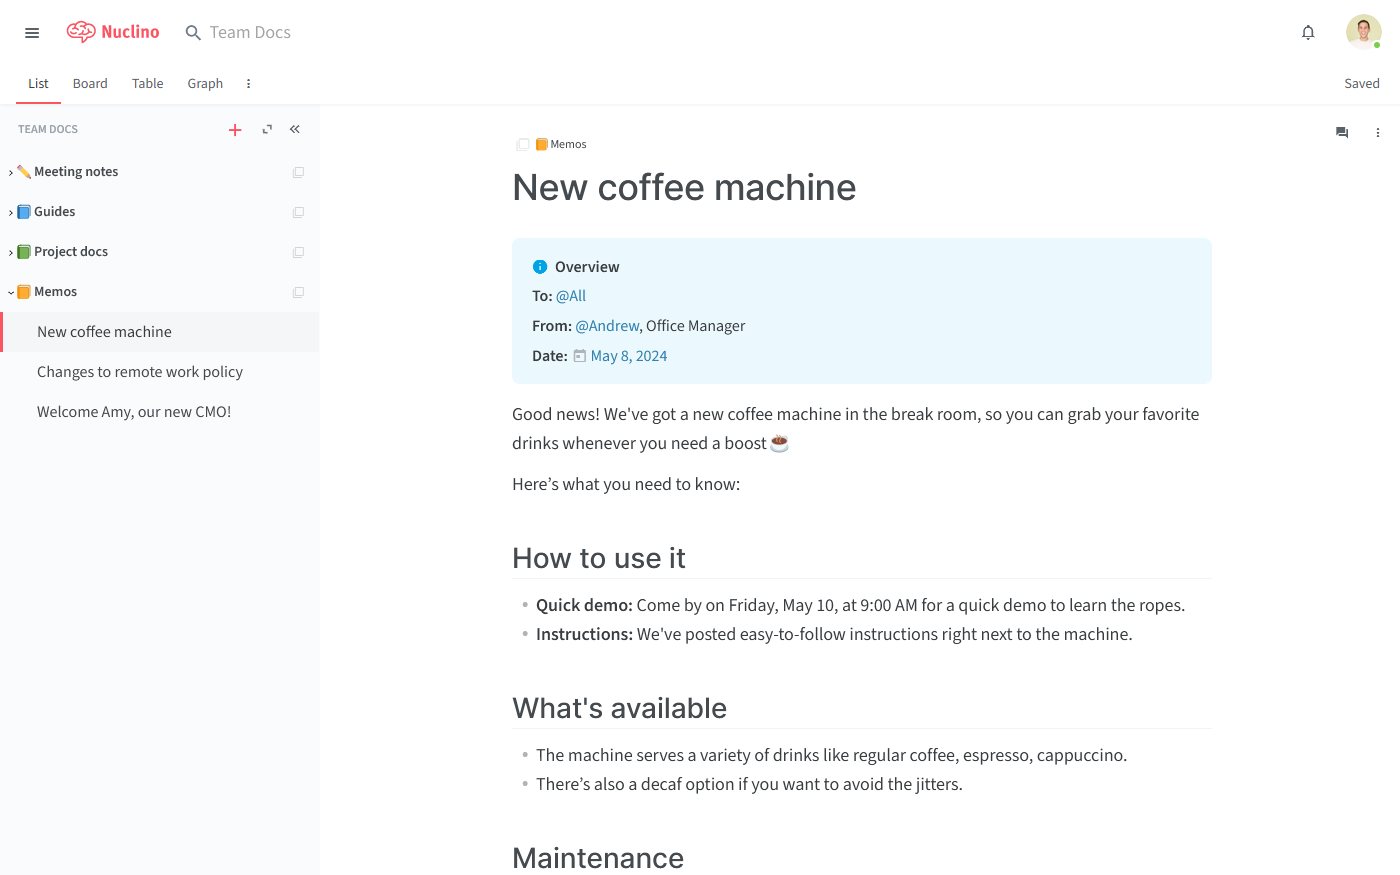The image size is (1400, 875).
Task: Add a new item with the plus icon
Action: (x=235, y=130)
